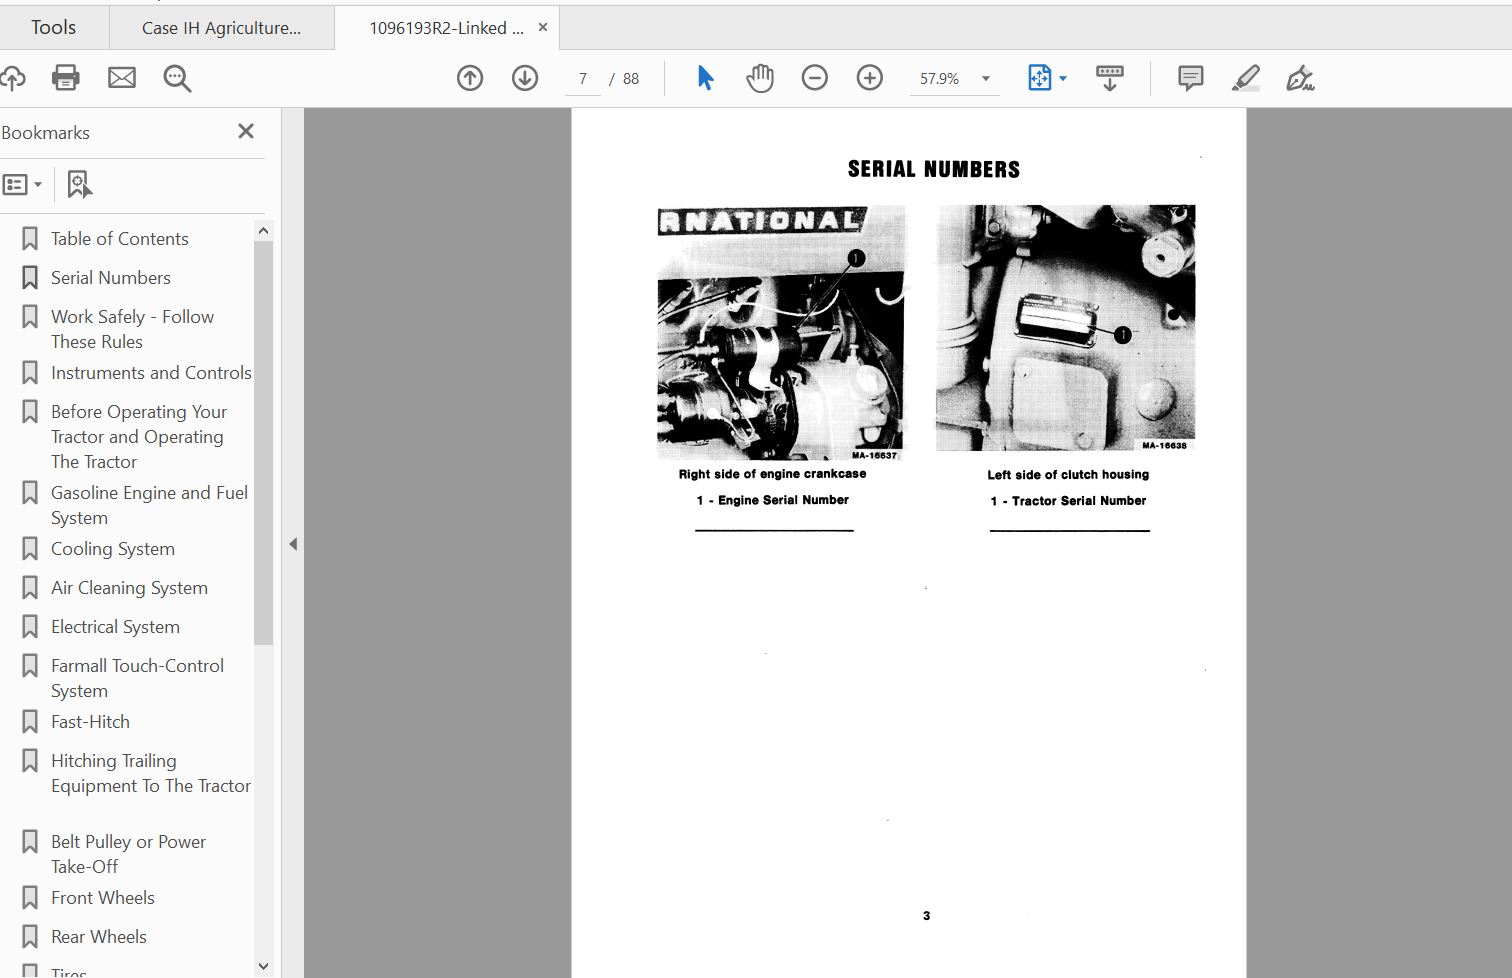This screenshot has width=1512, height=978.
Task: Click the bookmarks panel scrollbar thumb
Action: [x=263, y=442]
